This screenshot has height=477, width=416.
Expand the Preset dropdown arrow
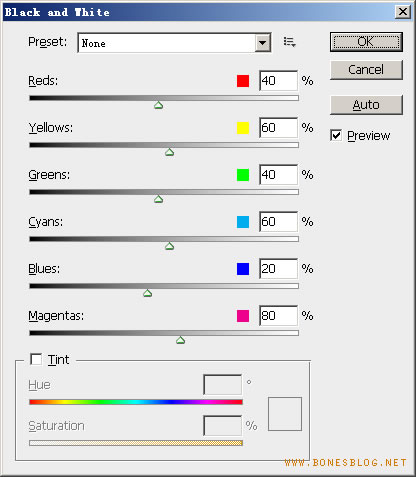[x=263, y=43]
